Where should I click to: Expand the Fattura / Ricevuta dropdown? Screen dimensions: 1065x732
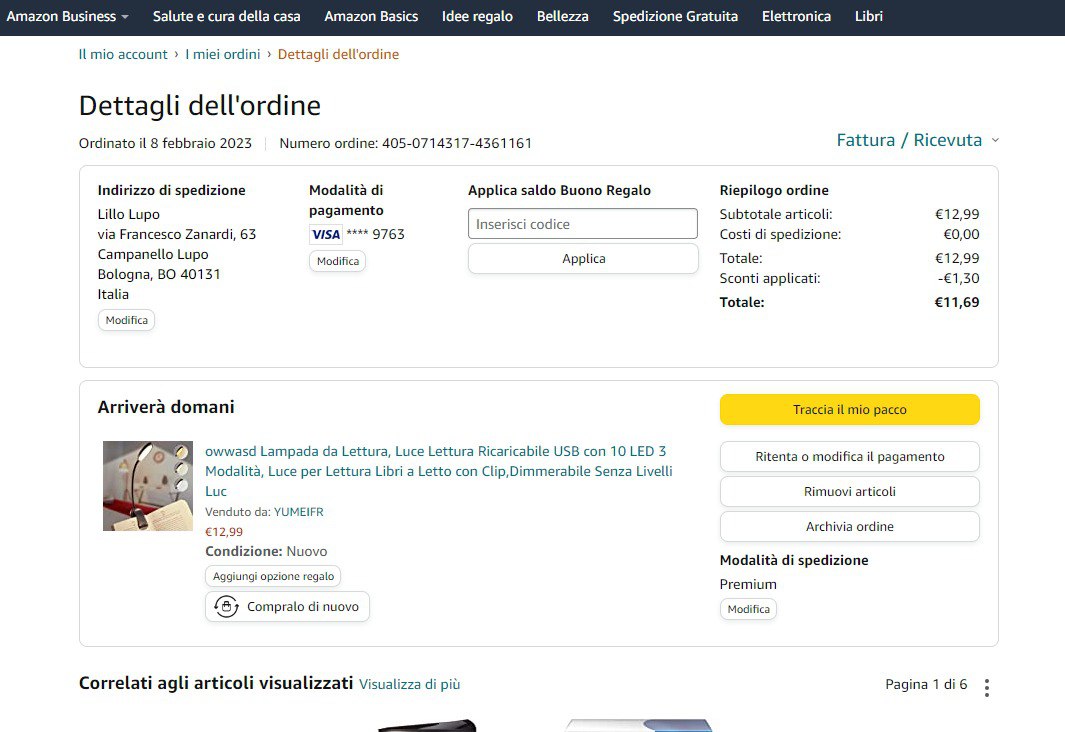click(x=917, y=140)
